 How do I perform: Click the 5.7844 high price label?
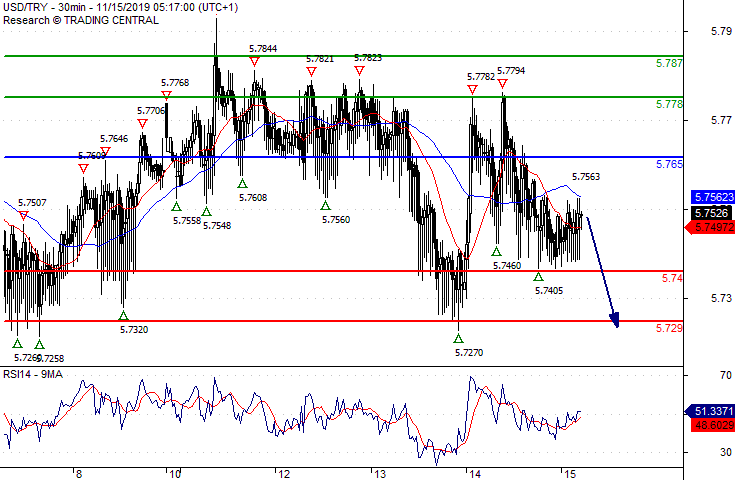point(263,49)
